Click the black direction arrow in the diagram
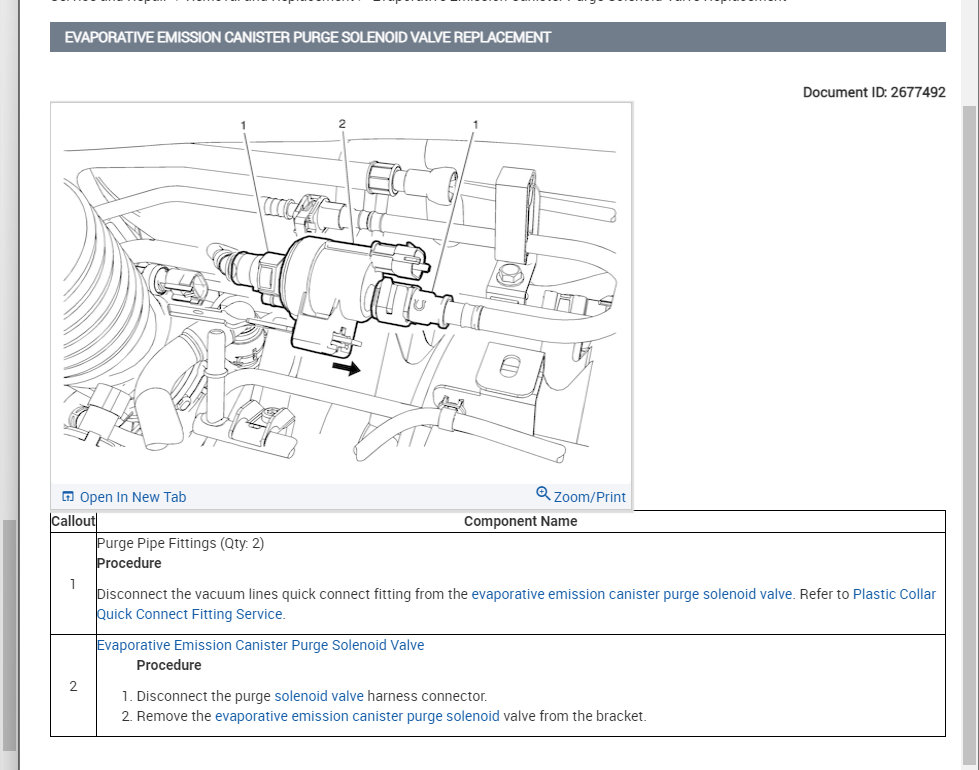Screen dimensions: 979x770 pyautogui.click(x=346, y=368)
